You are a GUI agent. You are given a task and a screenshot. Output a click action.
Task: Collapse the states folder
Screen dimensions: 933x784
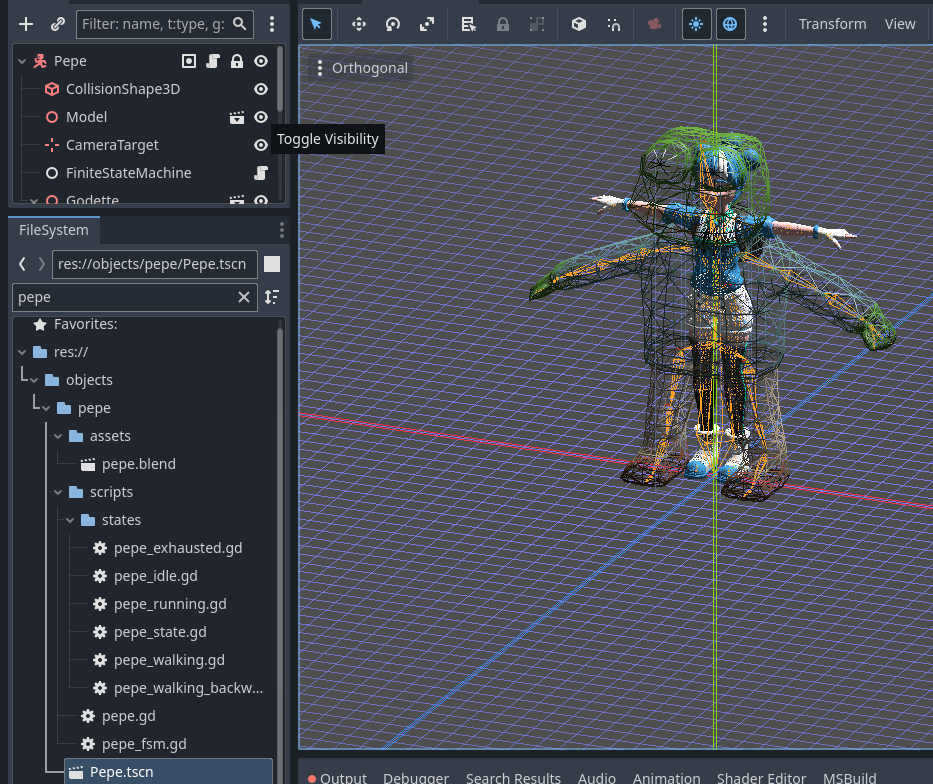[x=70, y=520]
